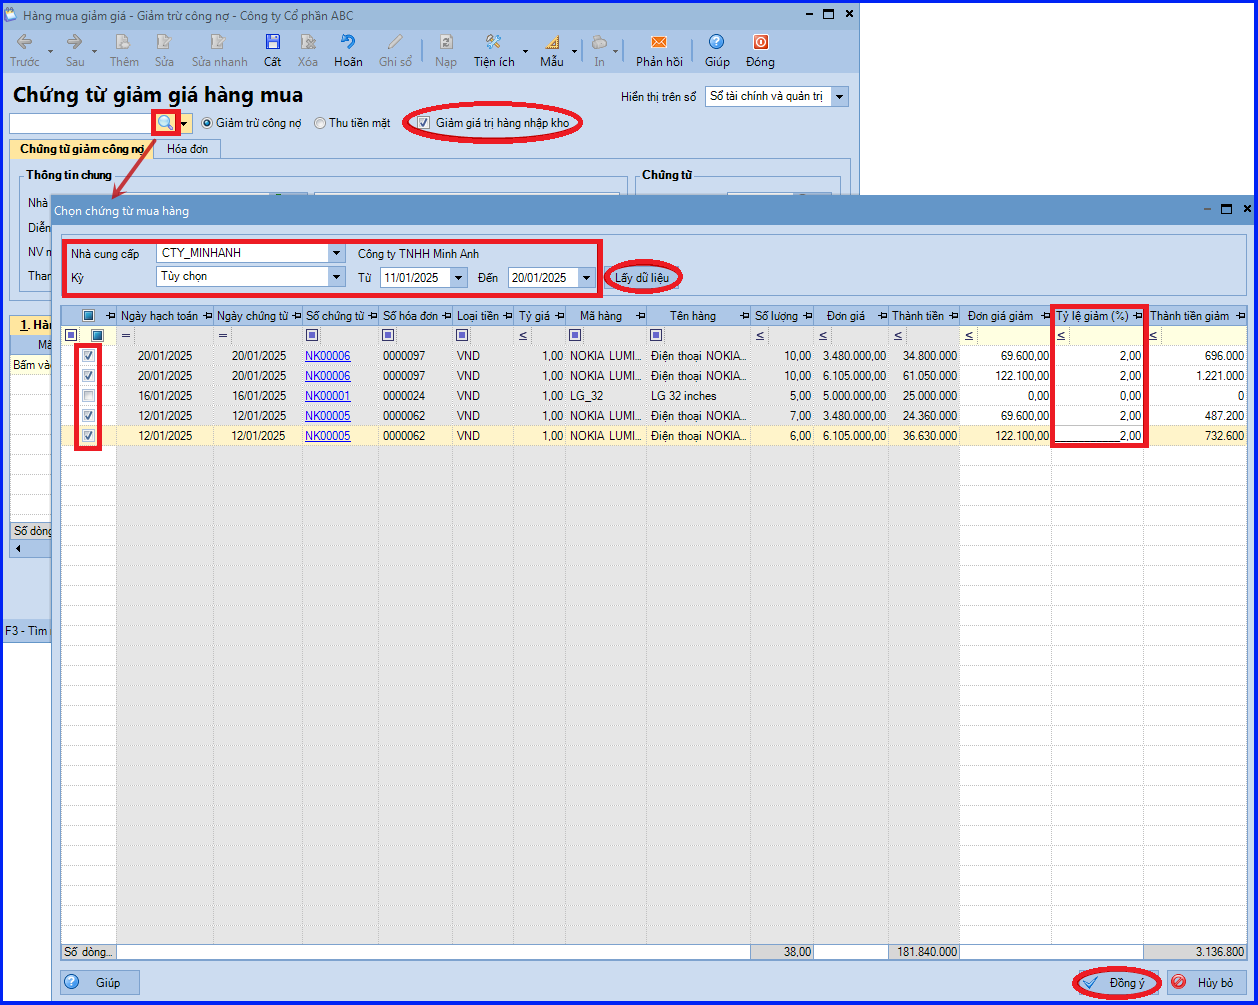1258x1005 pixels.
Task: Switch to the Hóa đơn tab
Action: (x=187, y=149)
